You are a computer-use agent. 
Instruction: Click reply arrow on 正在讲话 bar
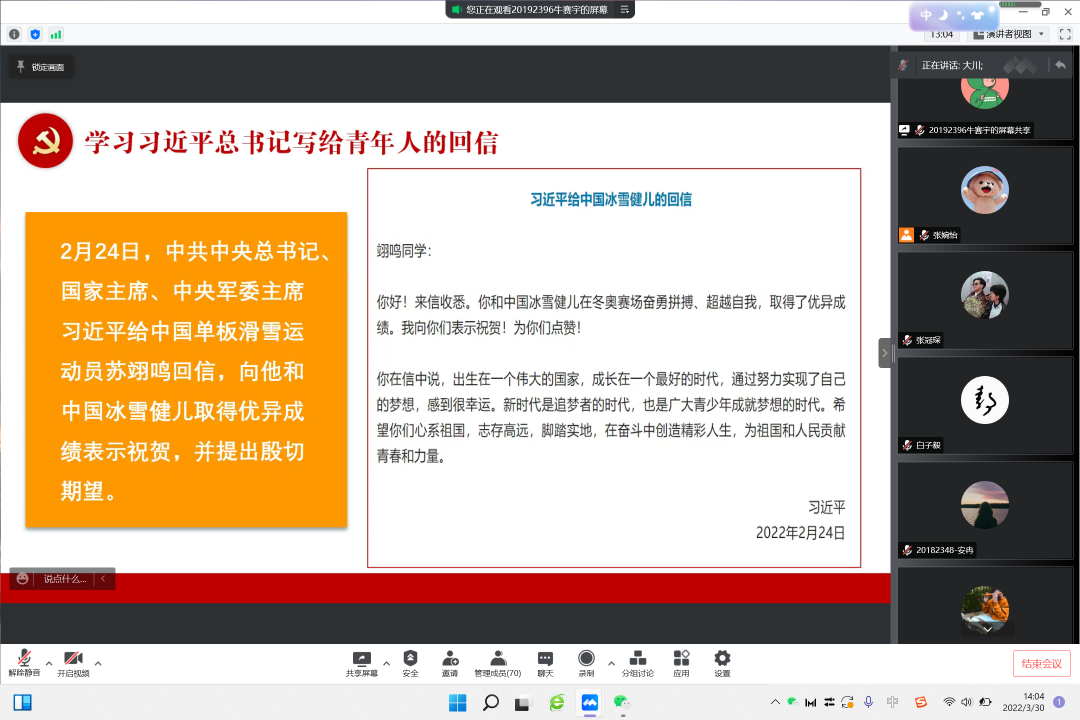click(x=1061, y=65)
